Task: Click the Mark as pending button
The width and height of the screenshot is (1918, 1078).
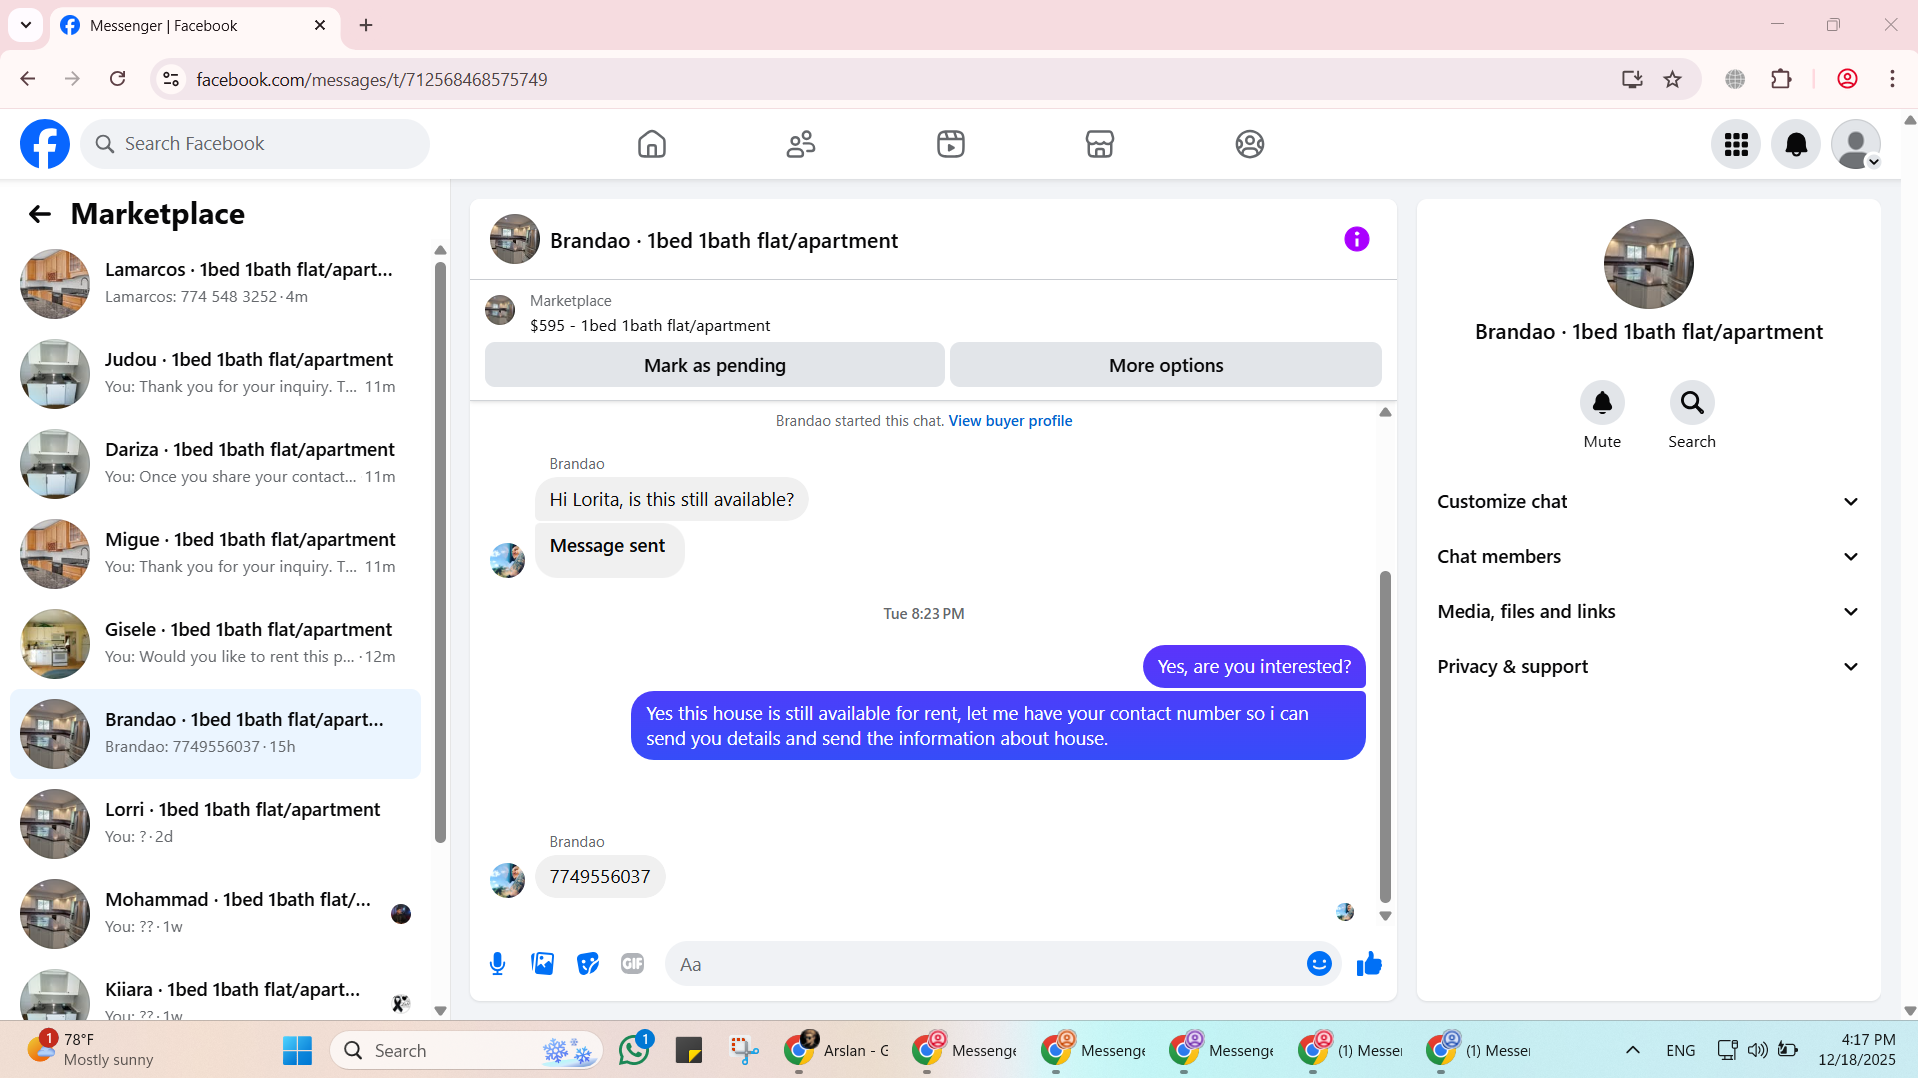Action: click(714, 365)
